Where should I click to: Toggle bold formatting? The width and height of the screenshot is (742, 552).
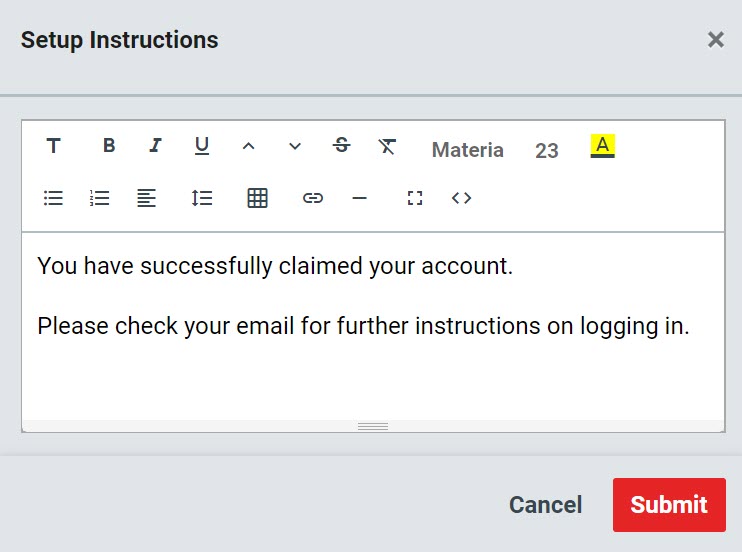point(109,146)
